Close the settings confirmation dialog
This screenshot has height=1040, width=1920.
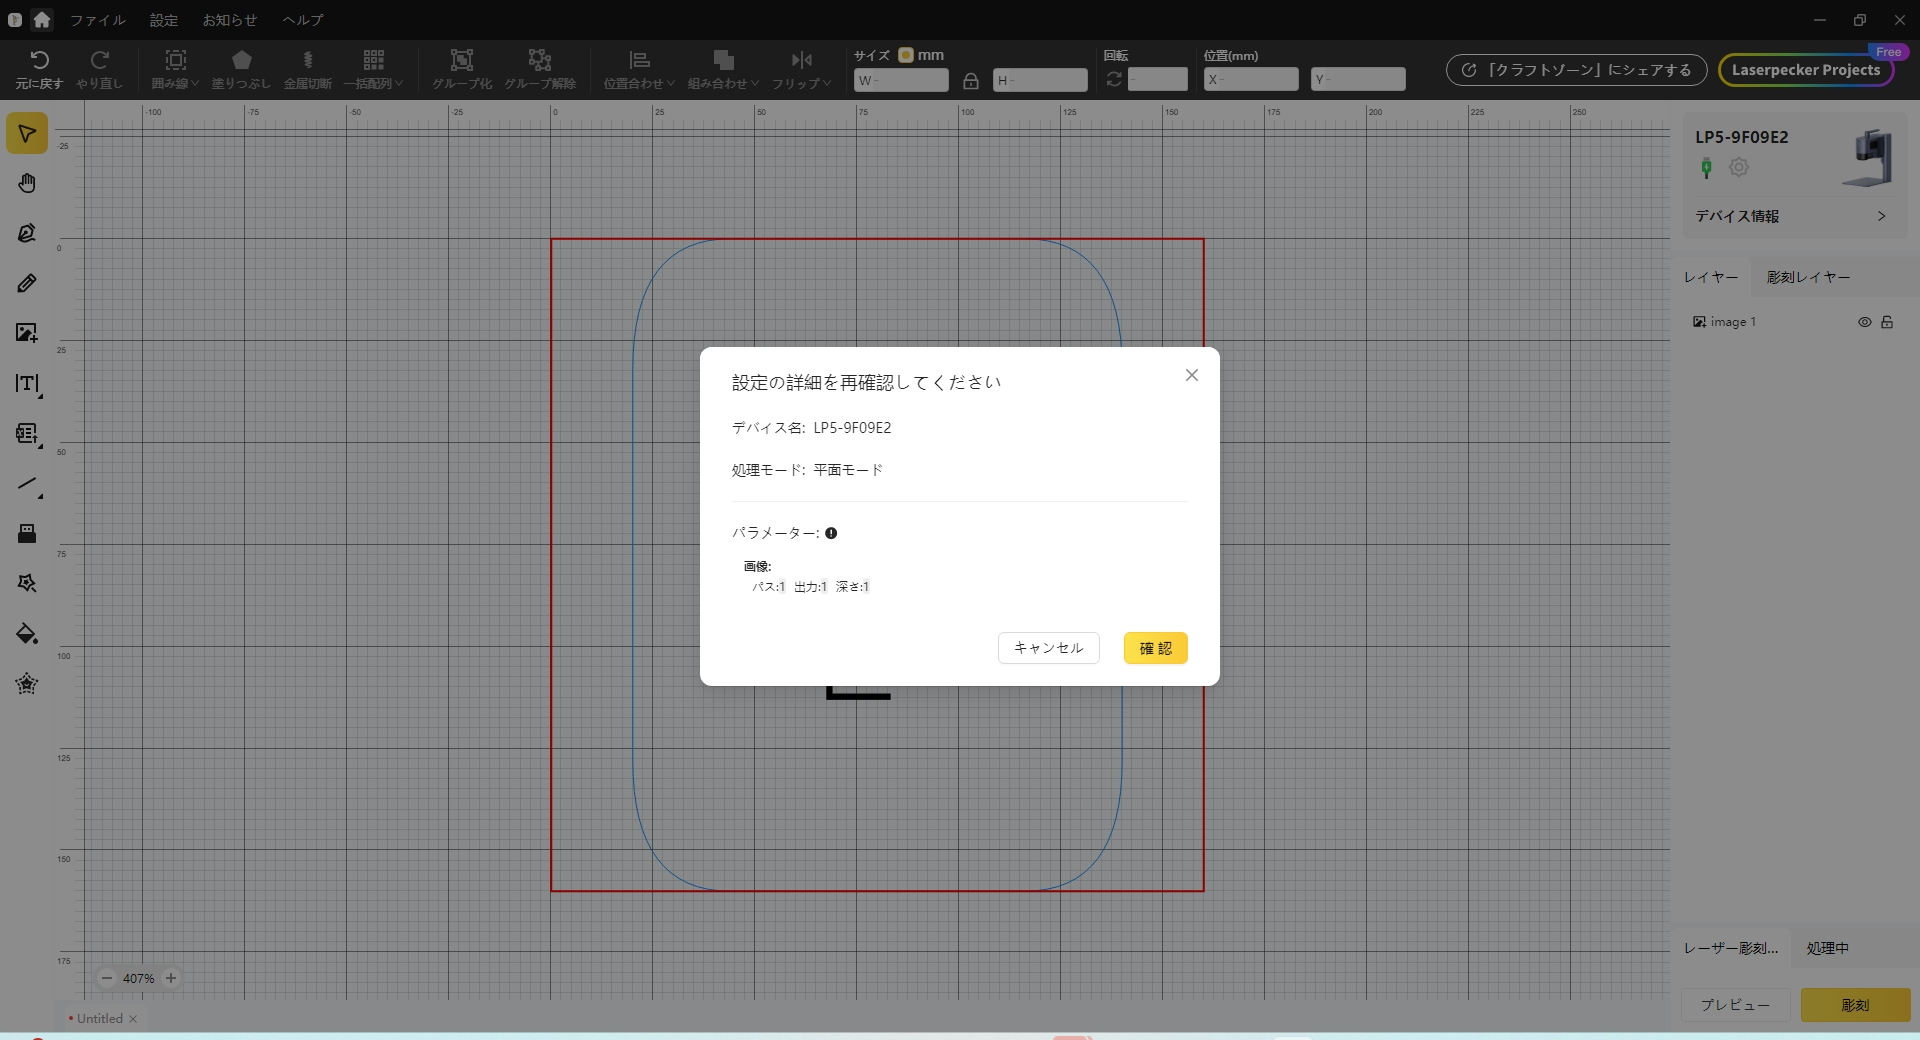pos(1191,375)
